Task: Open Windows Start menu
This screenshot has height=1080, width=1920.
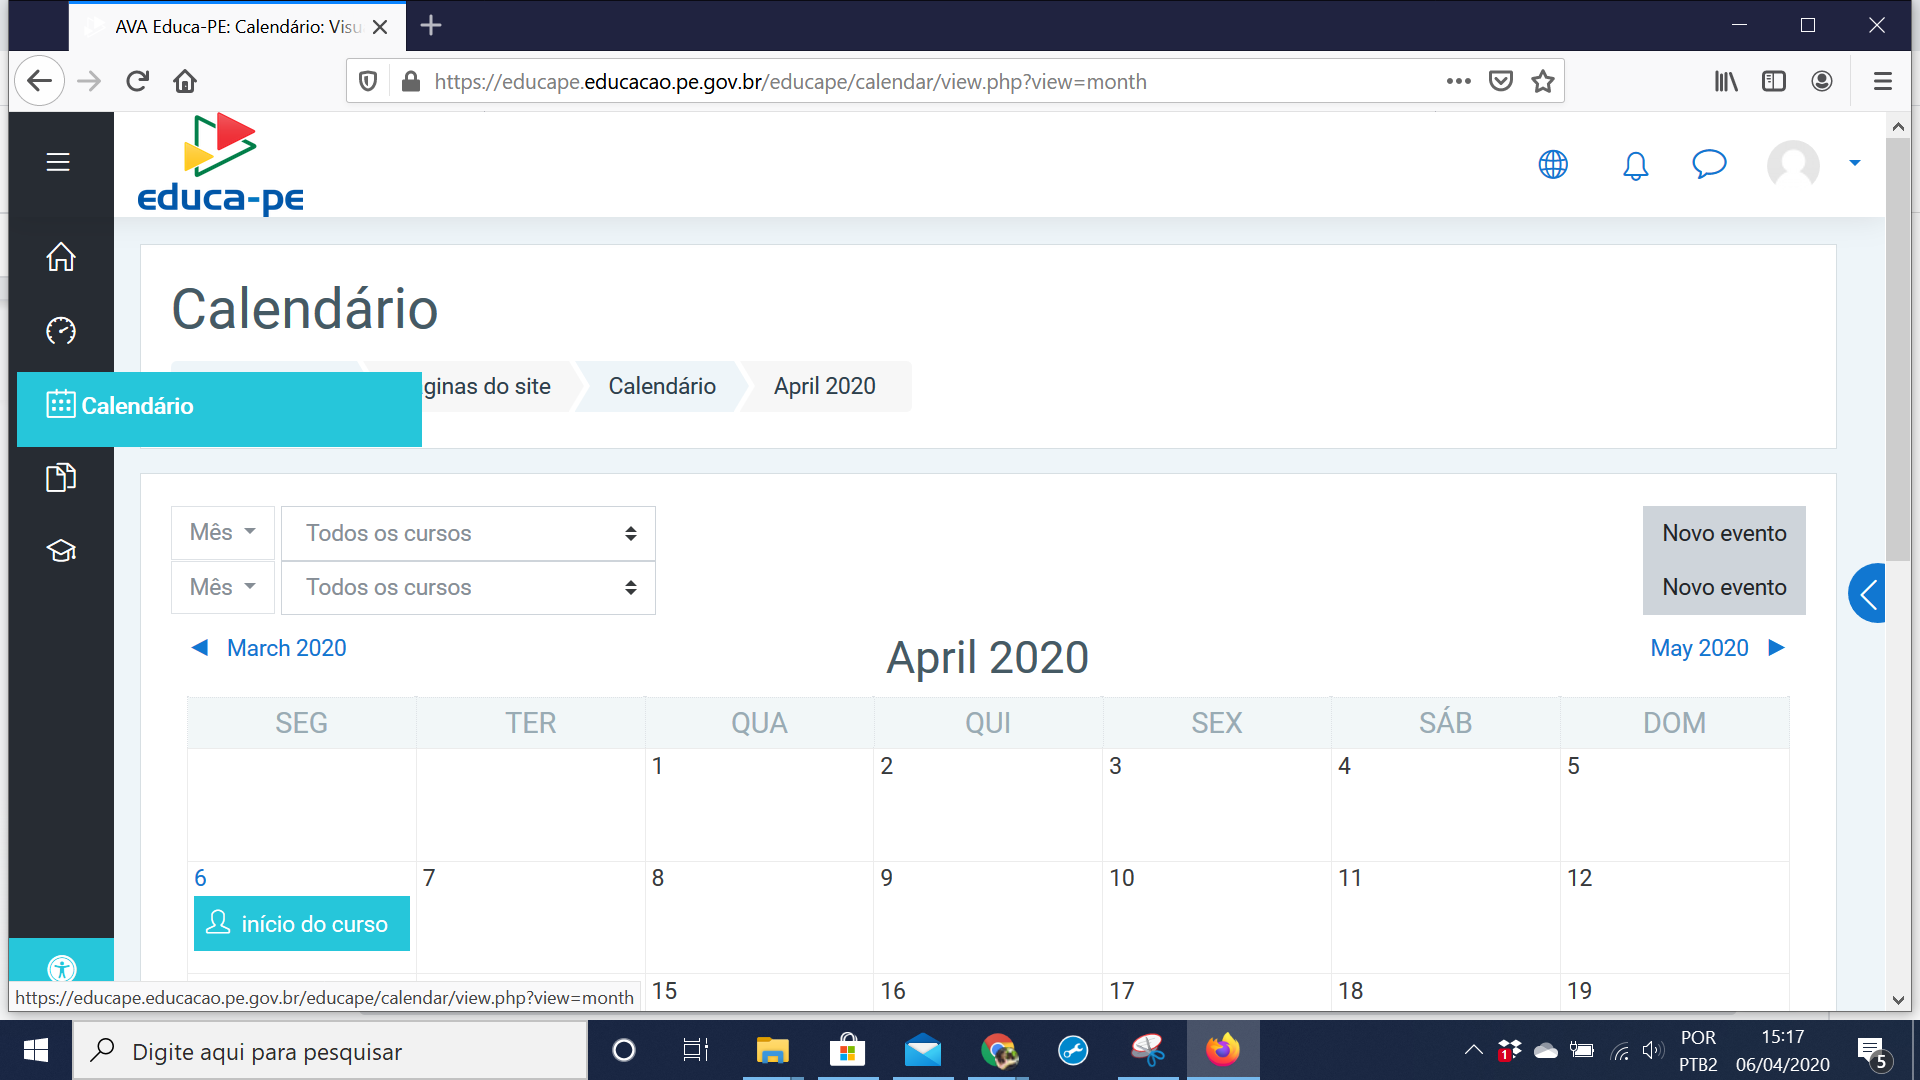Action: click(36, 1050)
